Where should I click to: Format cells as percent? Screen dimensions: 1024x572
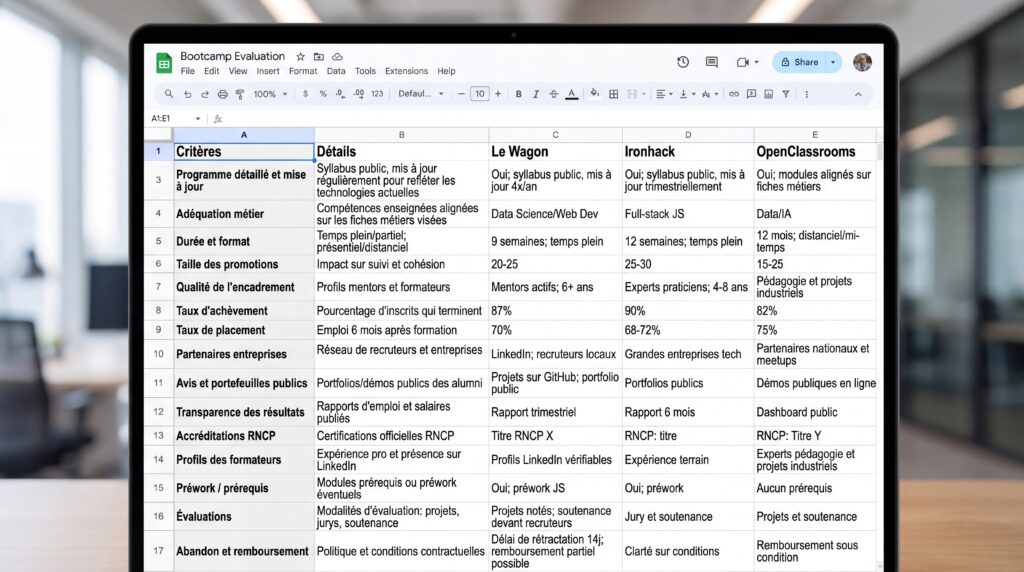click(323, 94)
